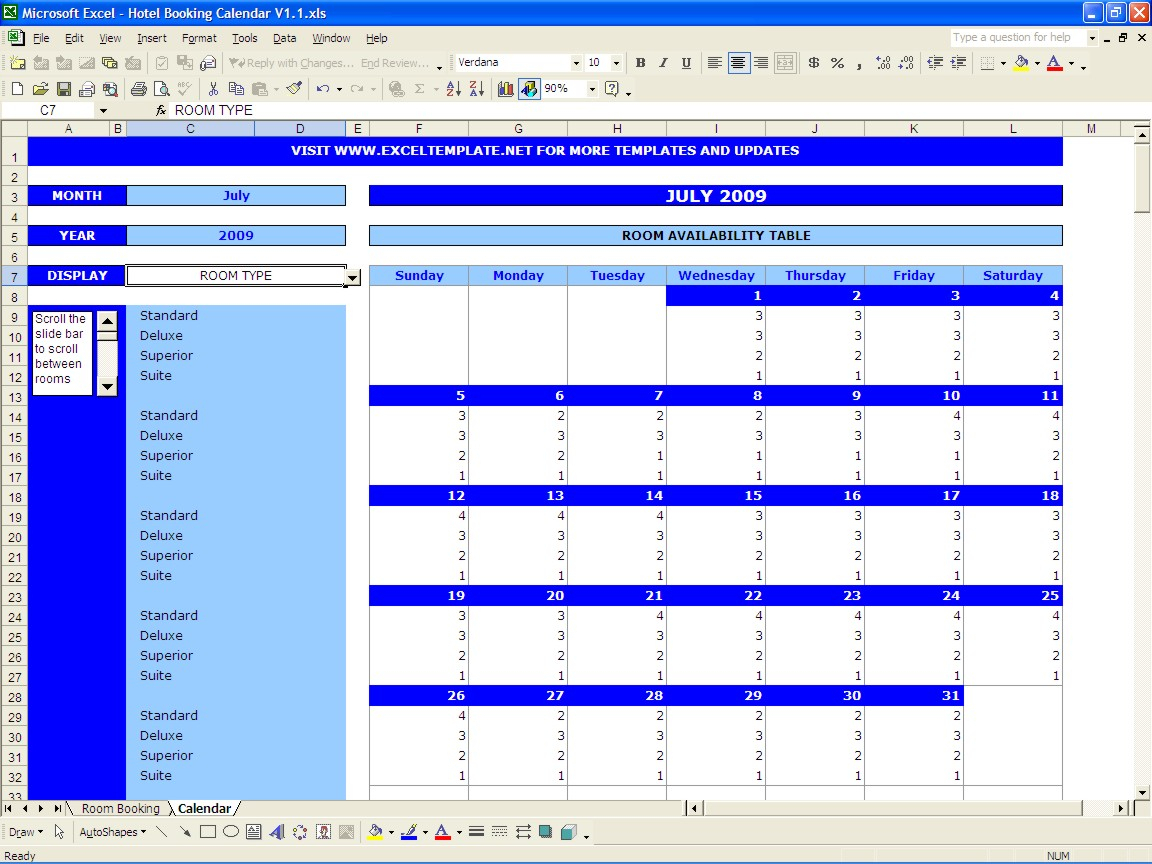This screenshot has height=864, width=1152.
Task: Click the down arrow of room scroll bar
Action: pos(107,386)
